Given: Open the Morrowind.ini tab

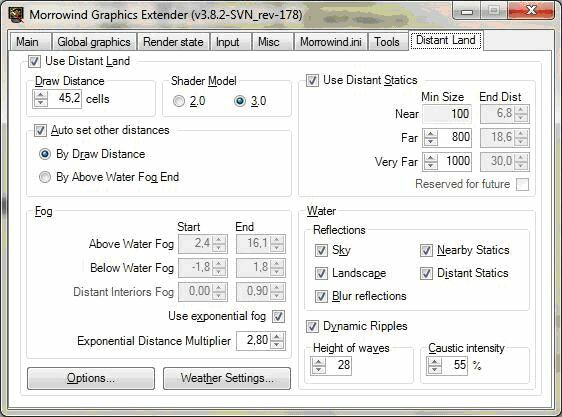Looking at the screenshot, I should (331, 42).
